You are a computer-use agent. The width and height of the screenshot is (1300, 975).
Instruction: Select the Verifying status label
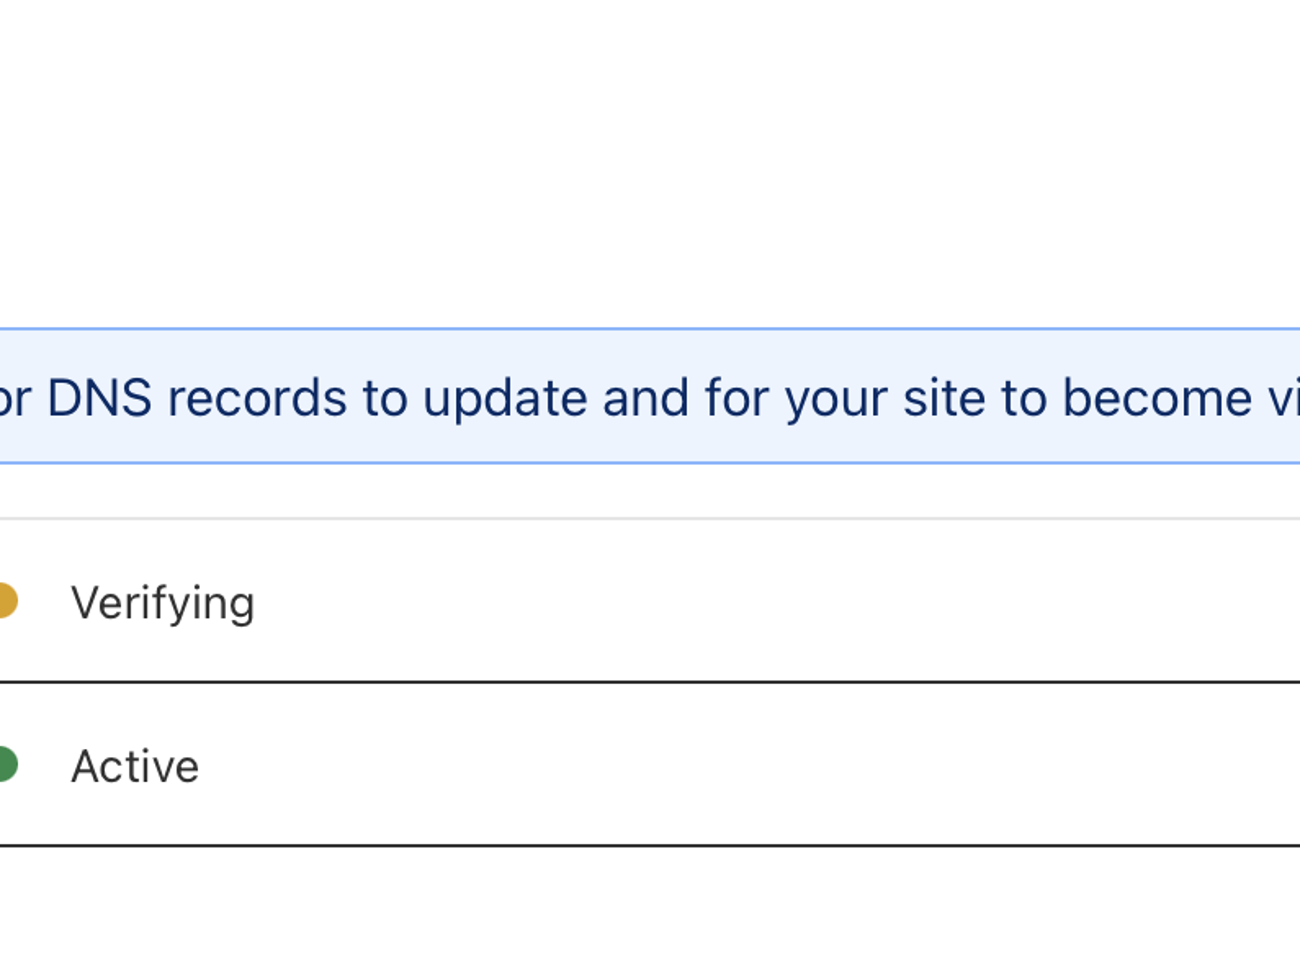coord(162,603)
